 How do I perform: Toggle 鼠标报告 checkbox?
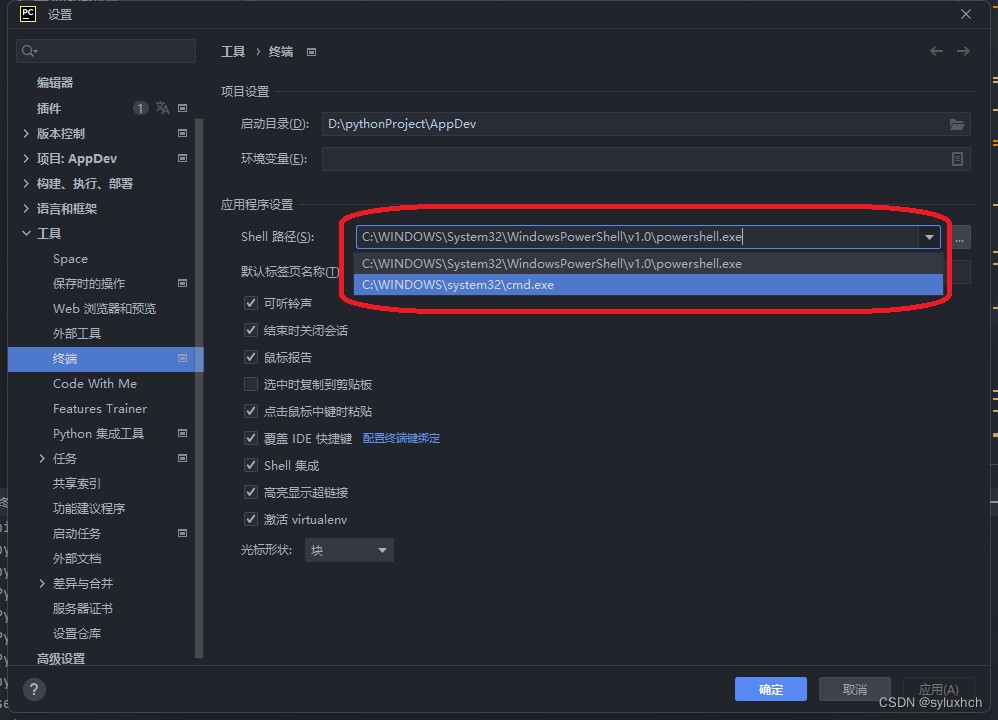click(251, 357)
